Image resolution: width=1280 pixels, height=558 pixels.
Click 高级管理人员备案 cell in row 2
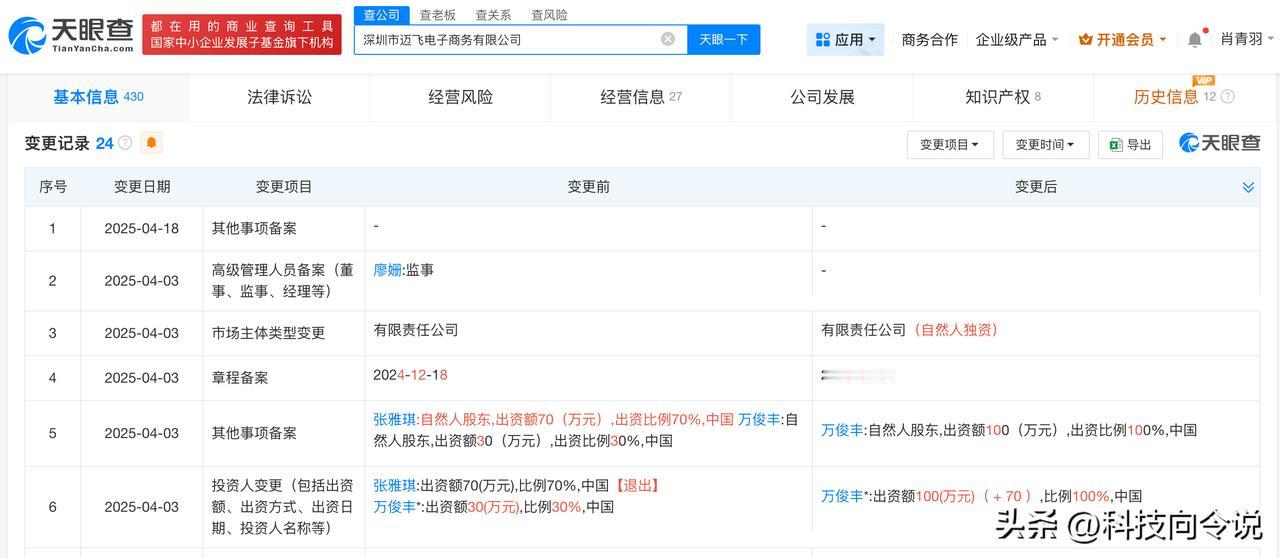coord(283,281)
